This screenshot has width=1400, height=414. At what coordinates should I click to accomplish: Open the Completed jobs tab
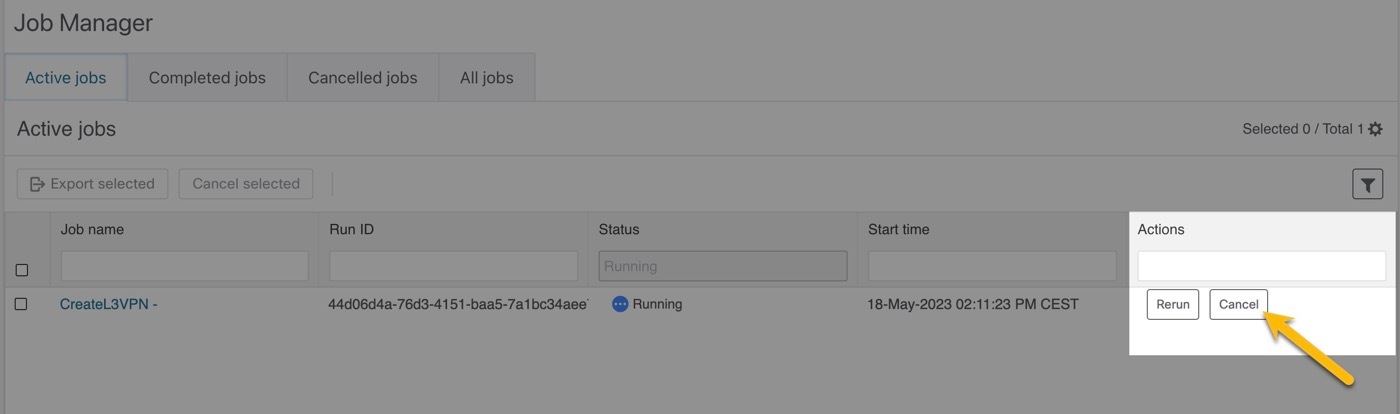click(207, 78)
